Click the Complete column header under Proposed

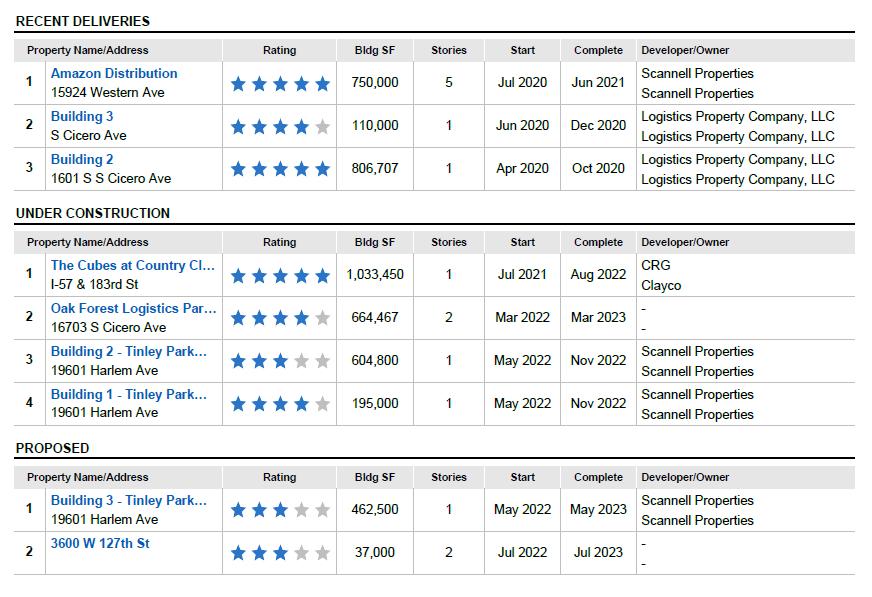tap(598, 477)
